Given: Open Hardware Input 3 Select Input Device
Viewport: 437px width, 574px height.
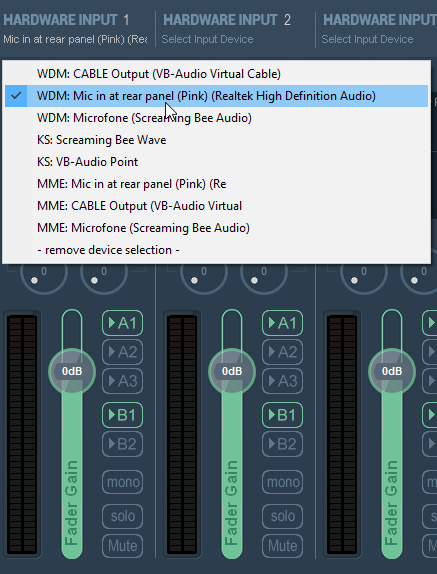Looking at the screenshot, I should 367,39.
